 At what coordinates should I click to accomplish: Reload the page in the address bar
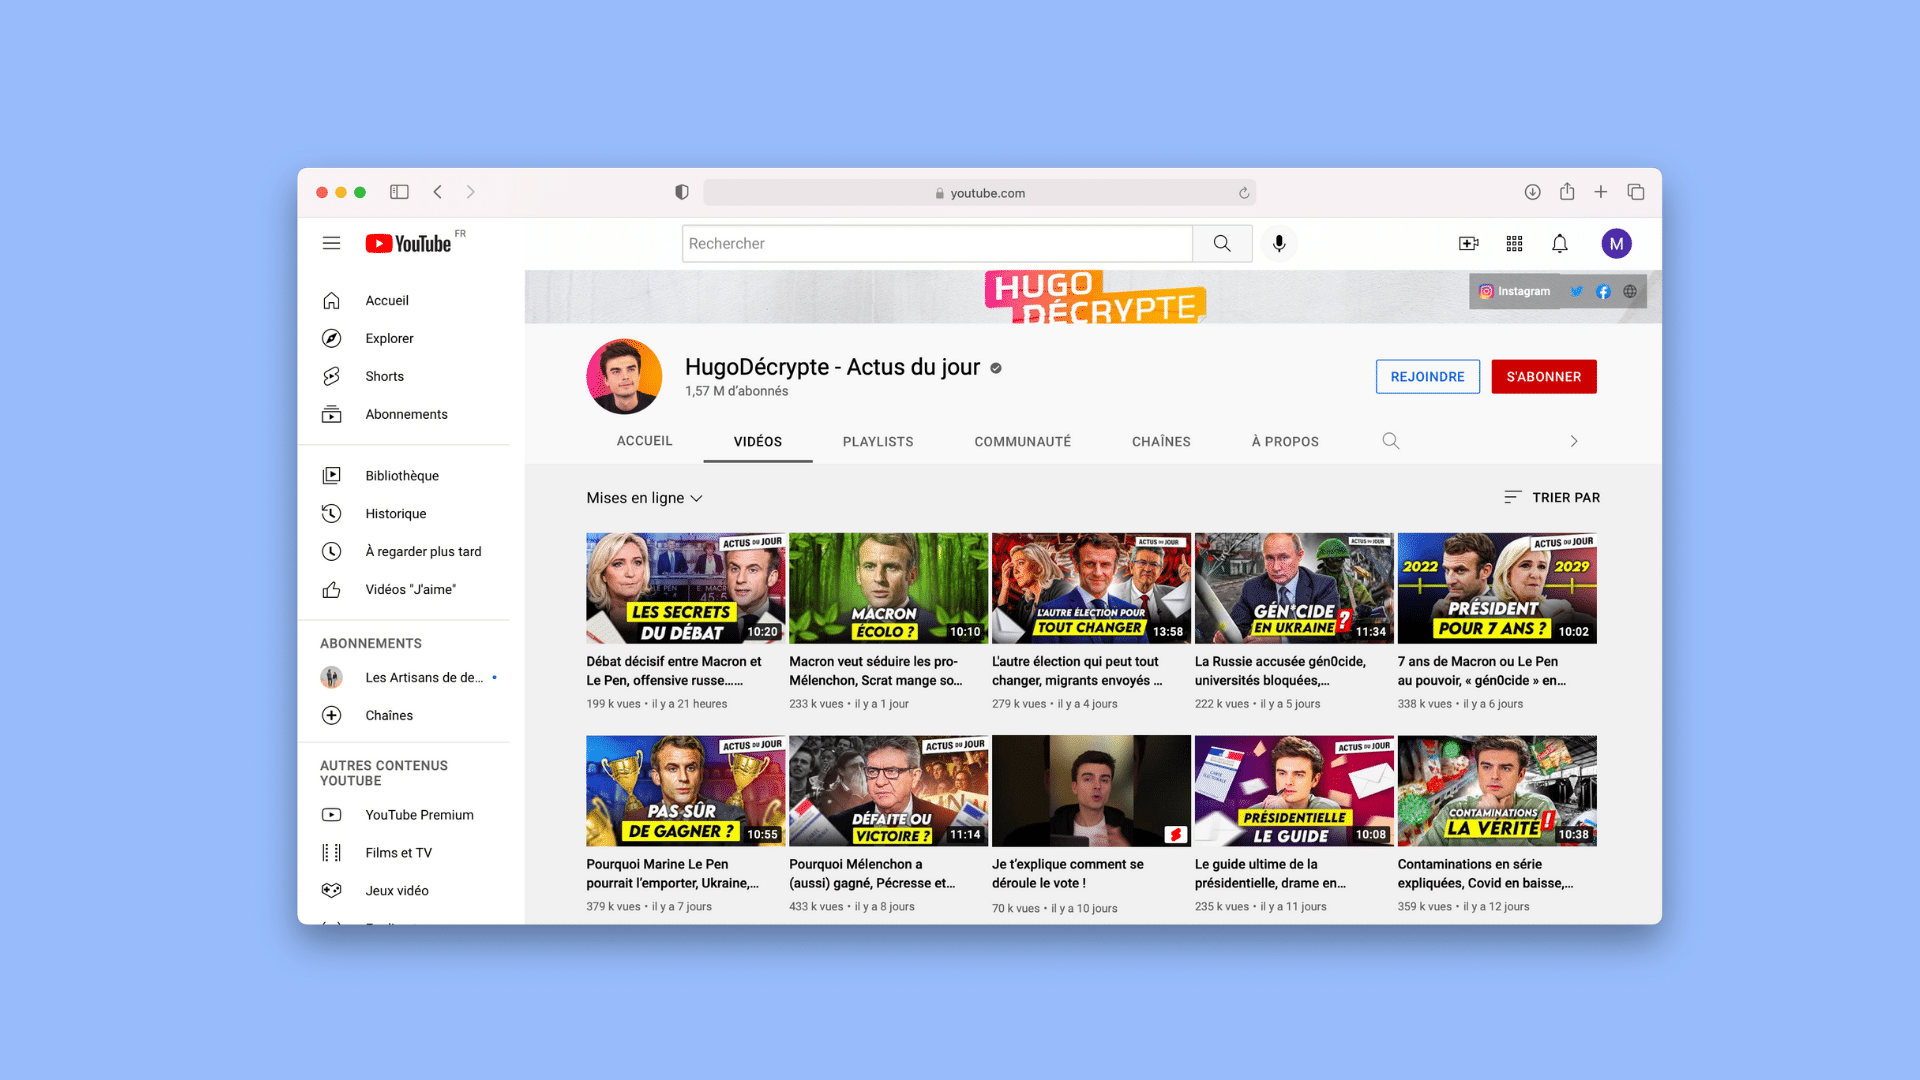coord(1244,193)
